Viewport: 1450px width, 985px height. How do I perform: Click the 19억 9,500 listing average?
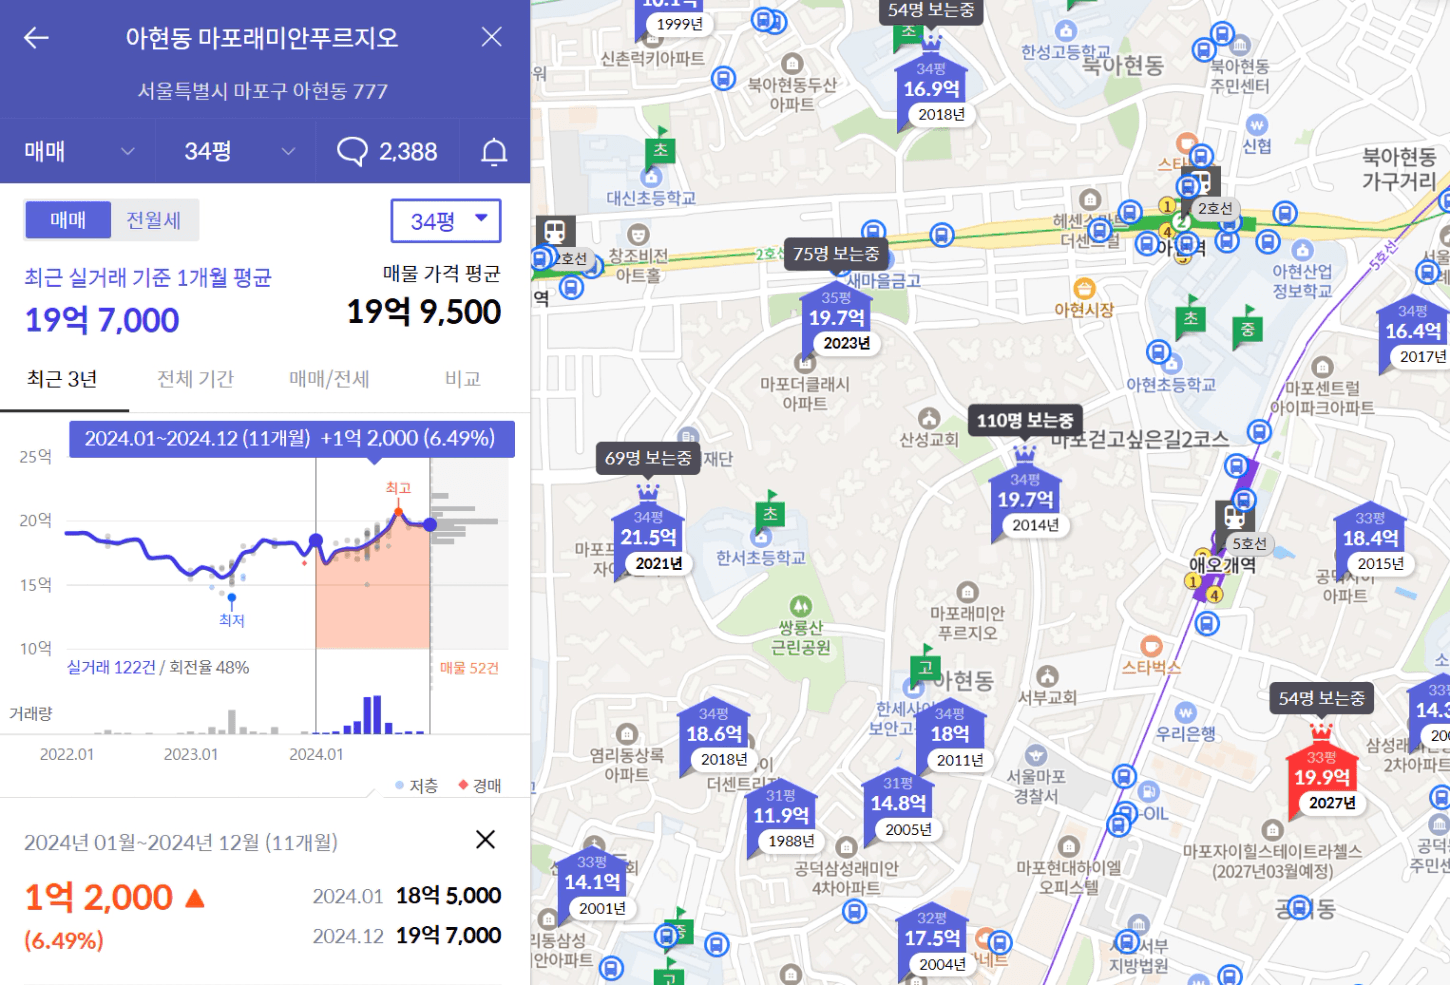pyautogui.click(x=424, y=312)
